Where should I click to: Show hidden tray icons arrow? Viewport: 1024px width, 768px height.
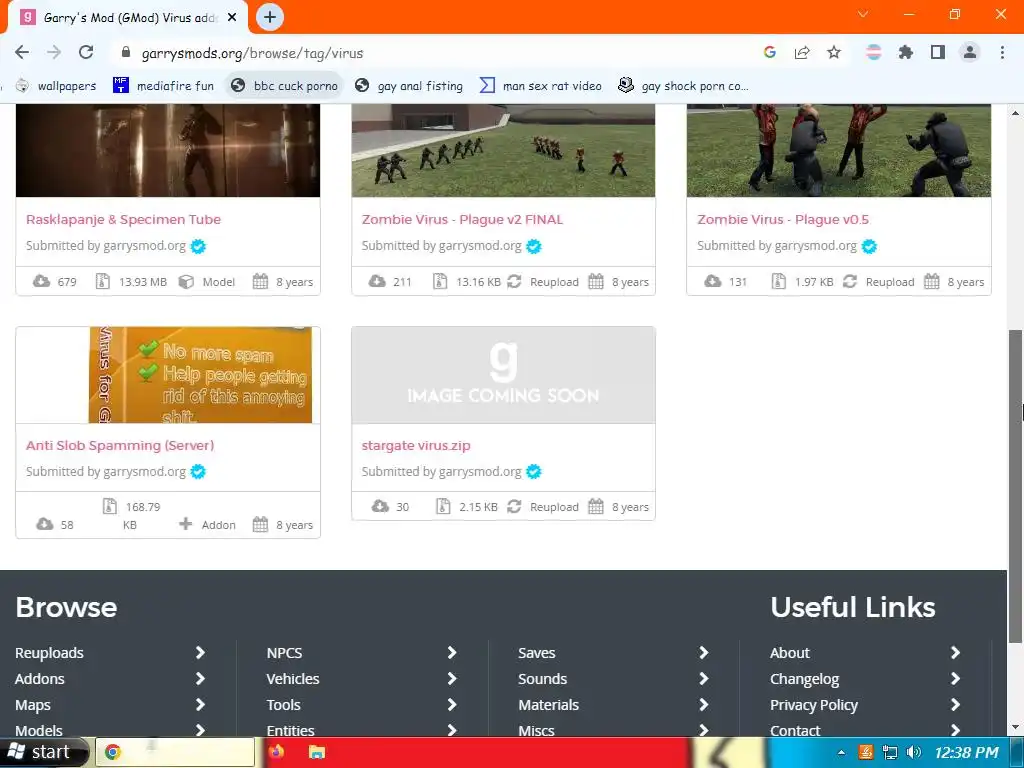pyautogui.click(x=841, y=752)
